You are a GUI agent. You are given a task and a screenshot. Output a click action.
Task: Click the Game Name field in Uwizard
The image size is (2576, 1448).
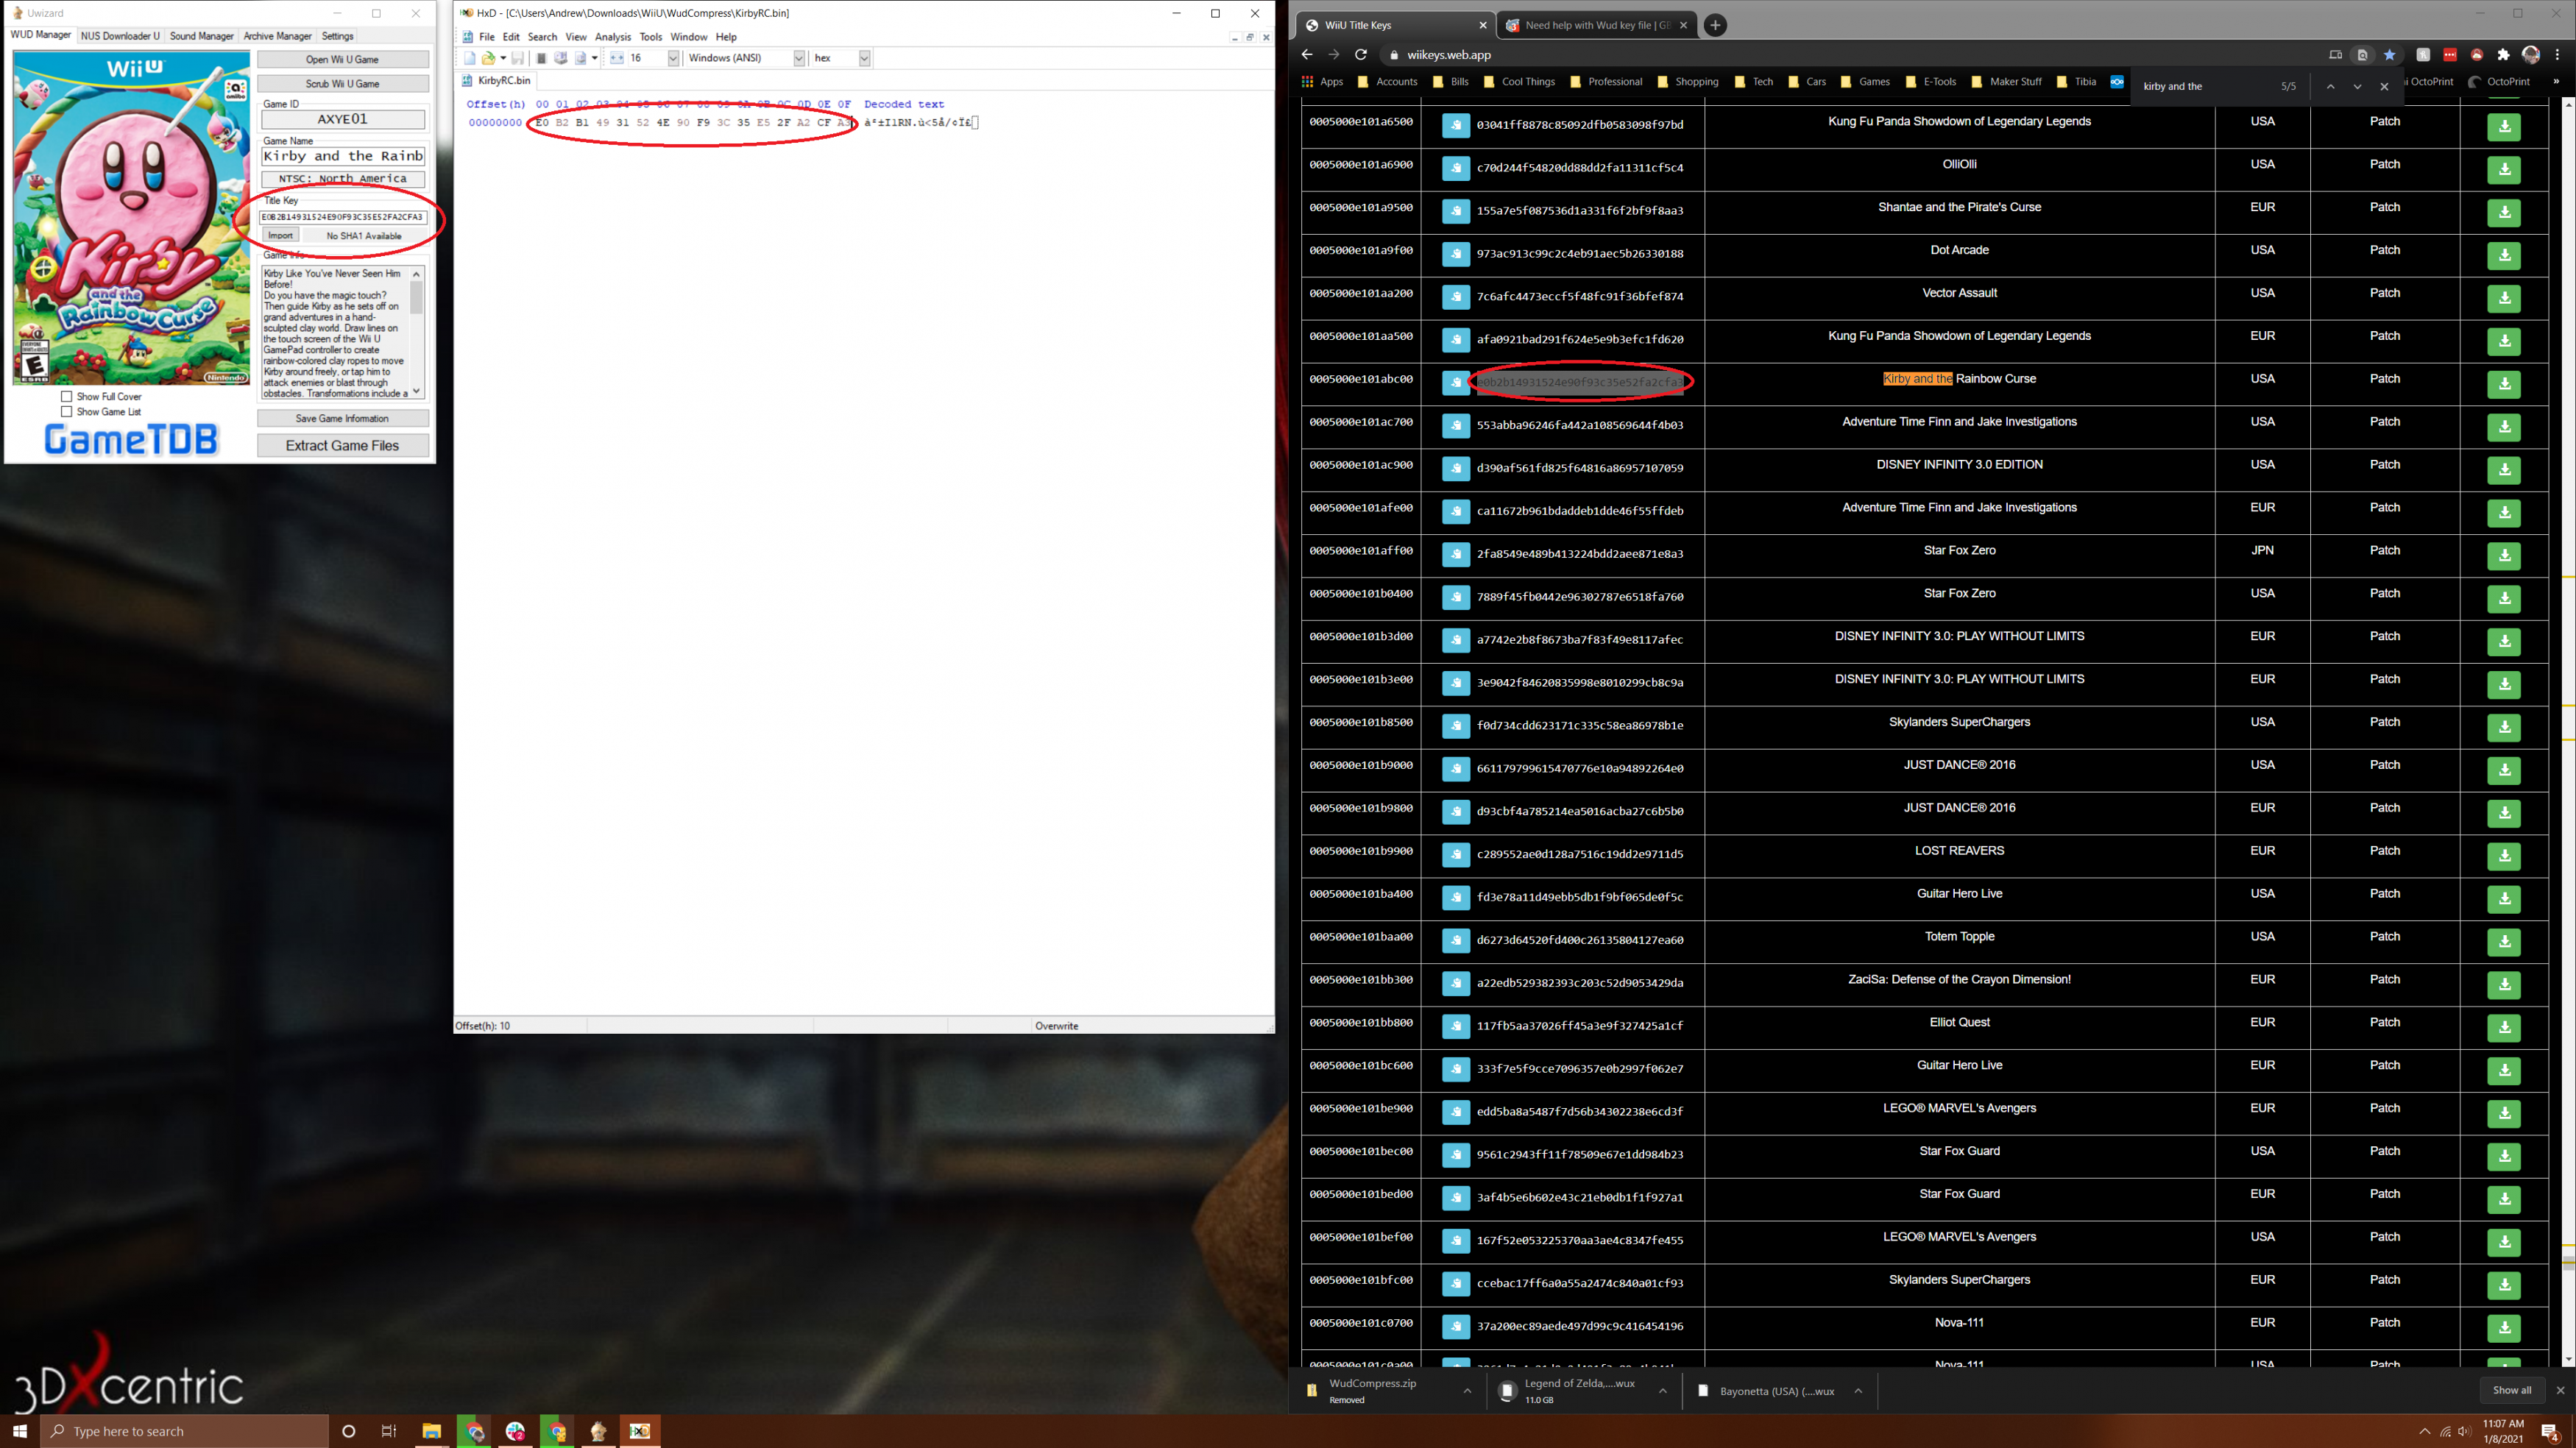(343, 156)
